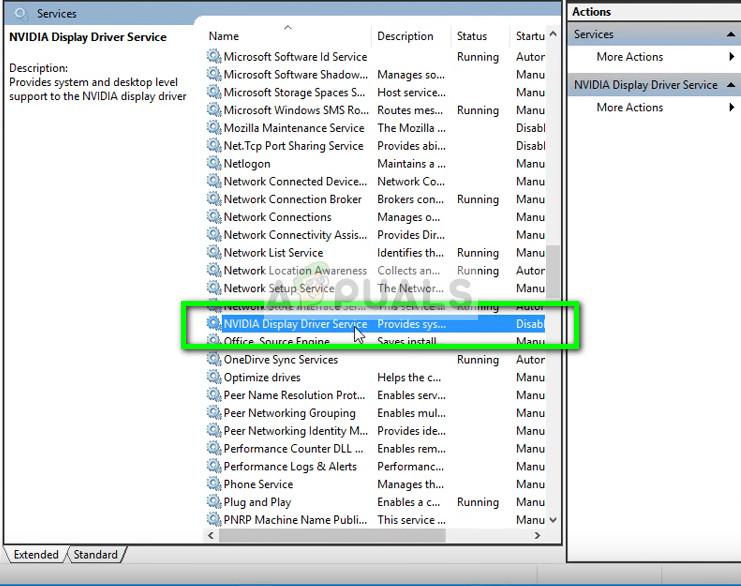
Task: Click gear icon of Performance Counter DLL row
Action: 214,448
